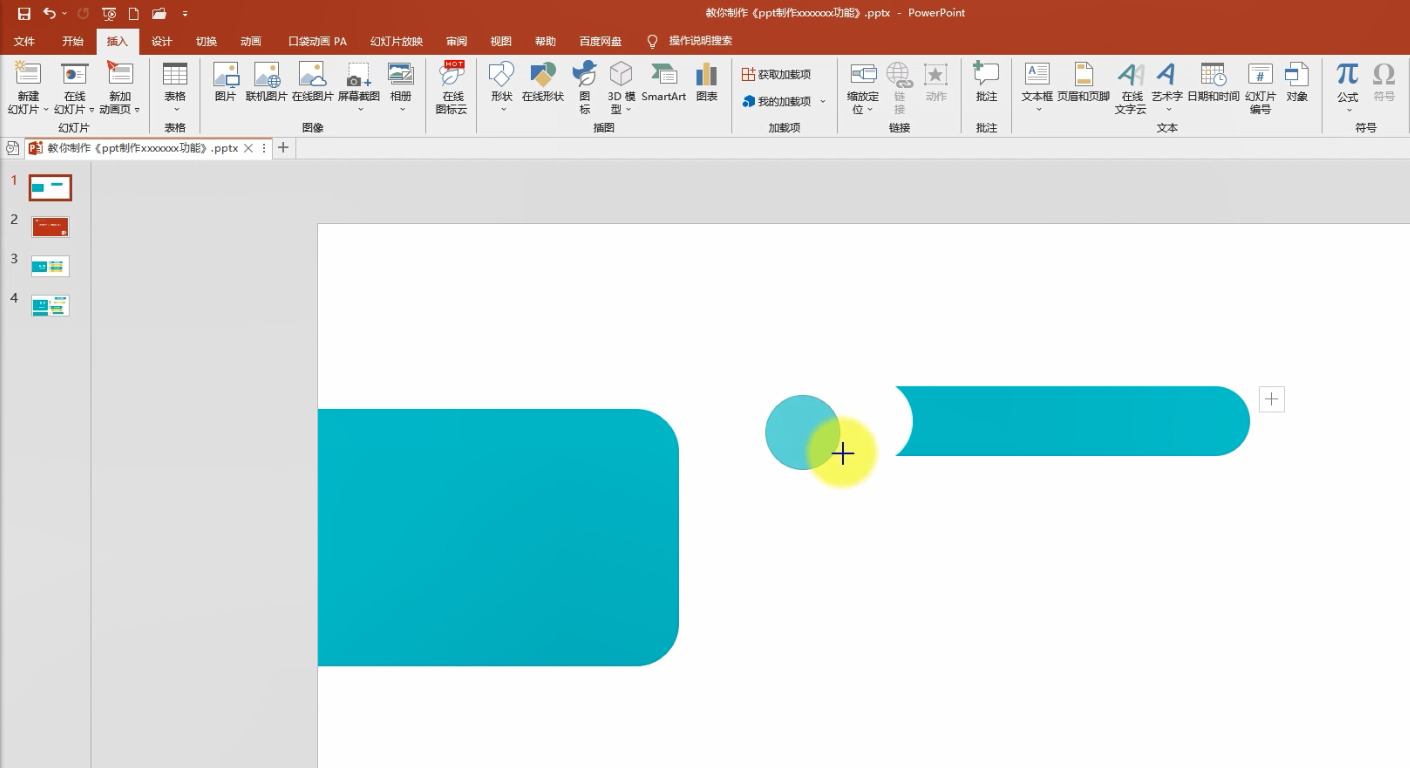
Task: Open the 帮助 tab
Action: (545, 41)
